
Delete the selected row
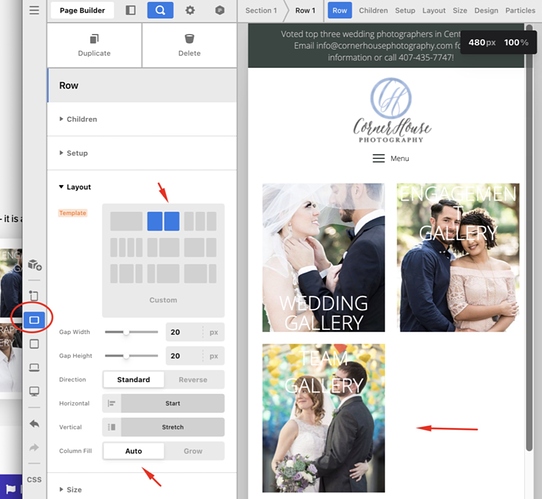(x=189, y=45)
